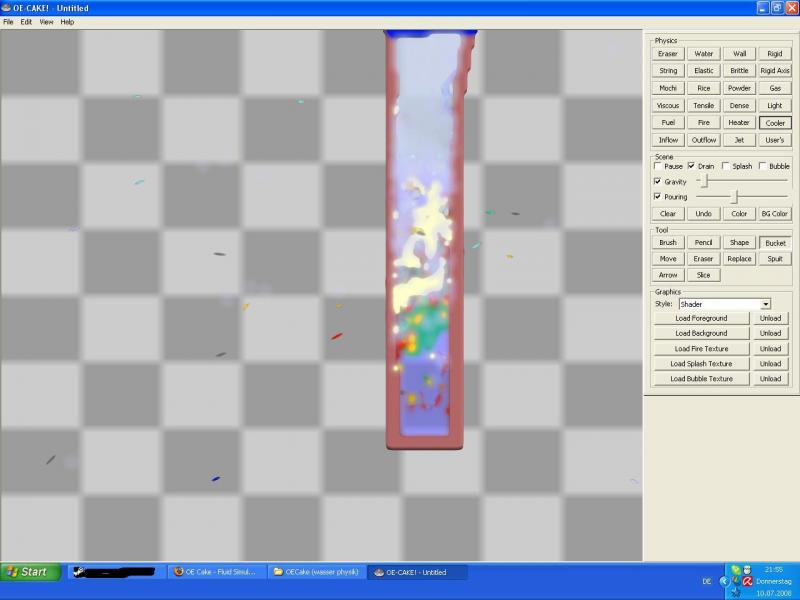This screenshot has width=800, height=600.
Task: Select the Water physics material
Action: (704, 54)
